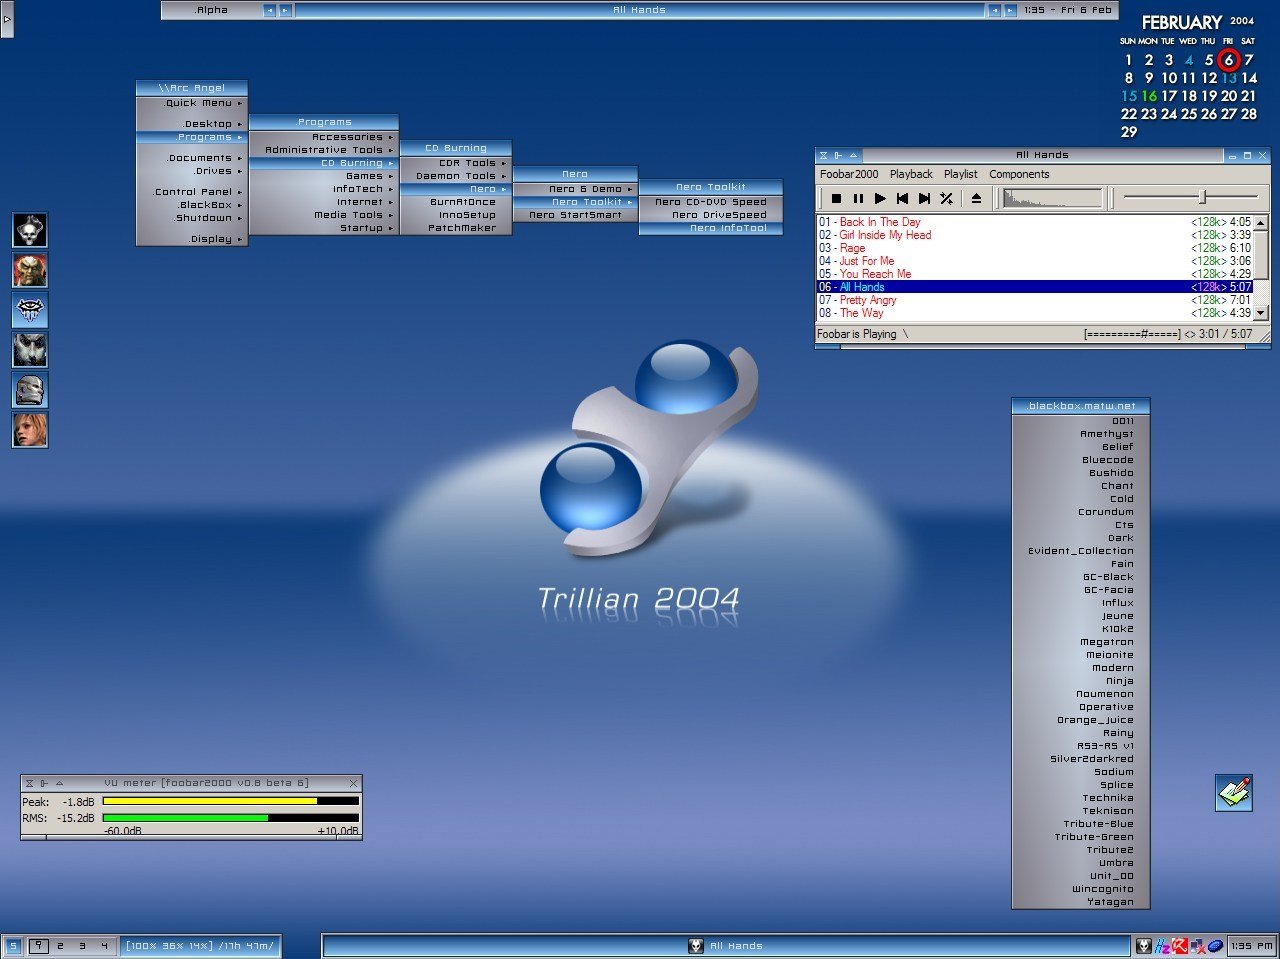Switch to workspace 4 in the bottom bar
Image resolution: width=1280 pixels, height=959 pixels.
tap(104, 945)
